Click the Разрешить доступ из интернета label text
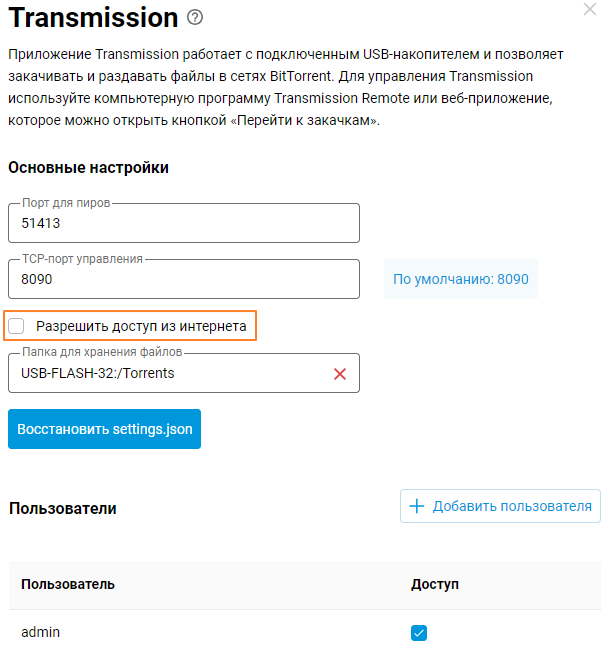 pos(141,326)
